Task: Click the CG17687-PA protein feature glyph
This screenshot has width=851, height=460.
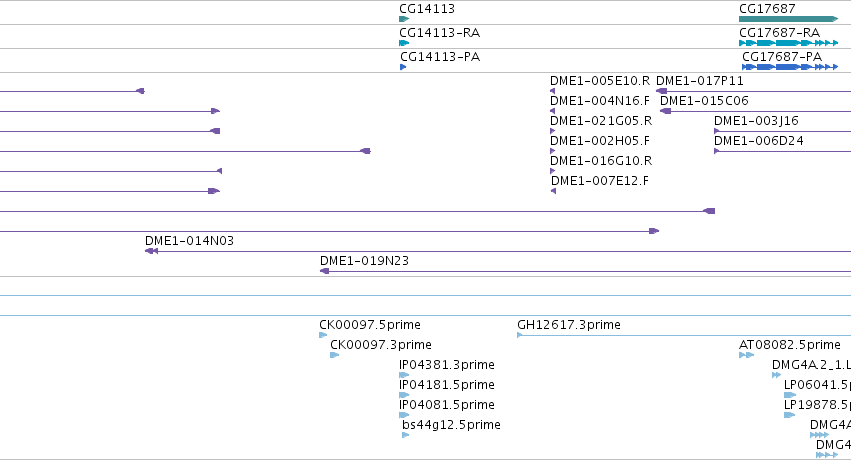Action: 790,67
